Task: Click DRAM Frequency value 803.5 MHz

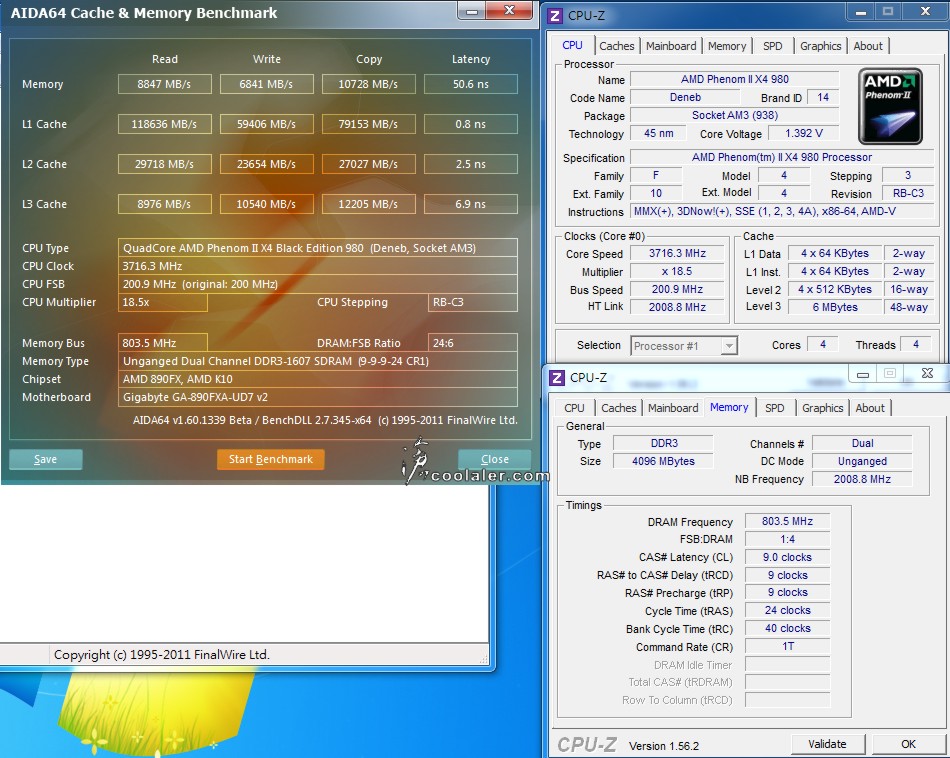Action: [x=787, y=521]
